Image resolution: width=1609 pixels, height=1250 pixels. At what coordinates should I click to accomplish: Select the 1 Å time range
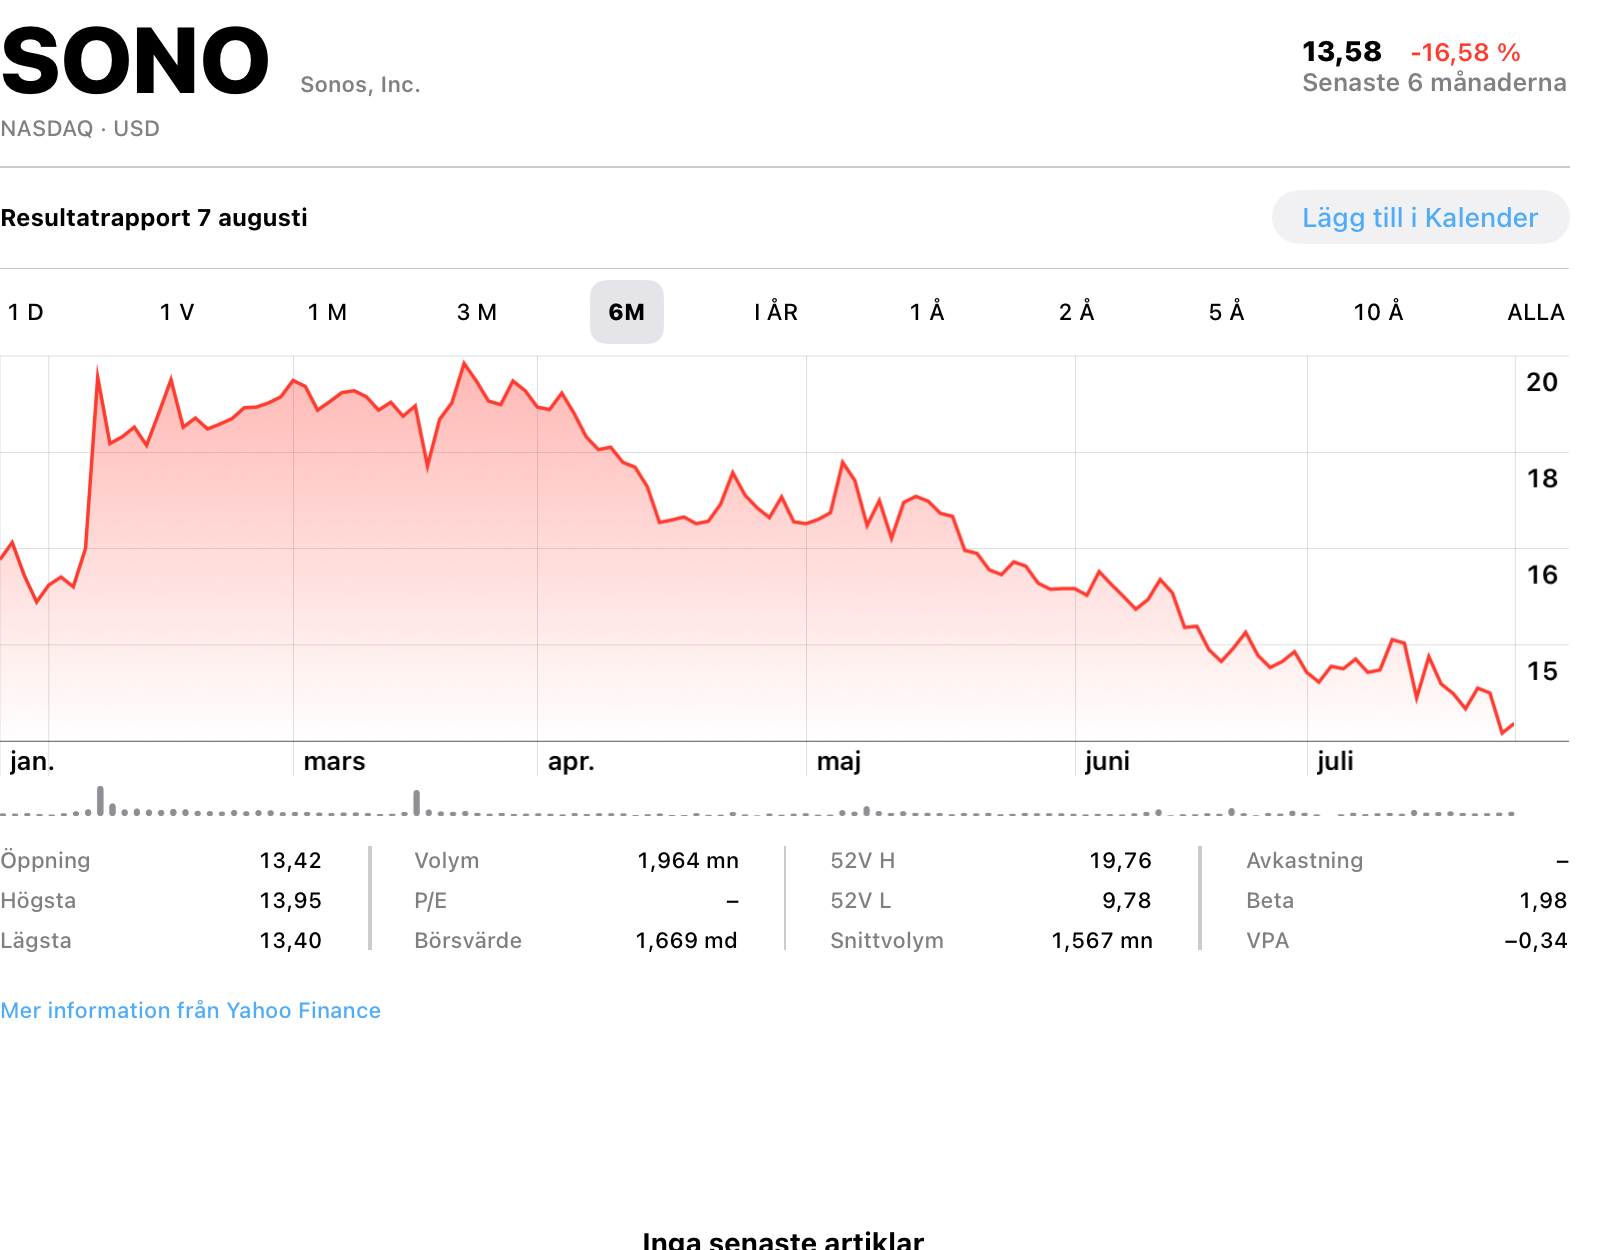[x=927, y=312]
